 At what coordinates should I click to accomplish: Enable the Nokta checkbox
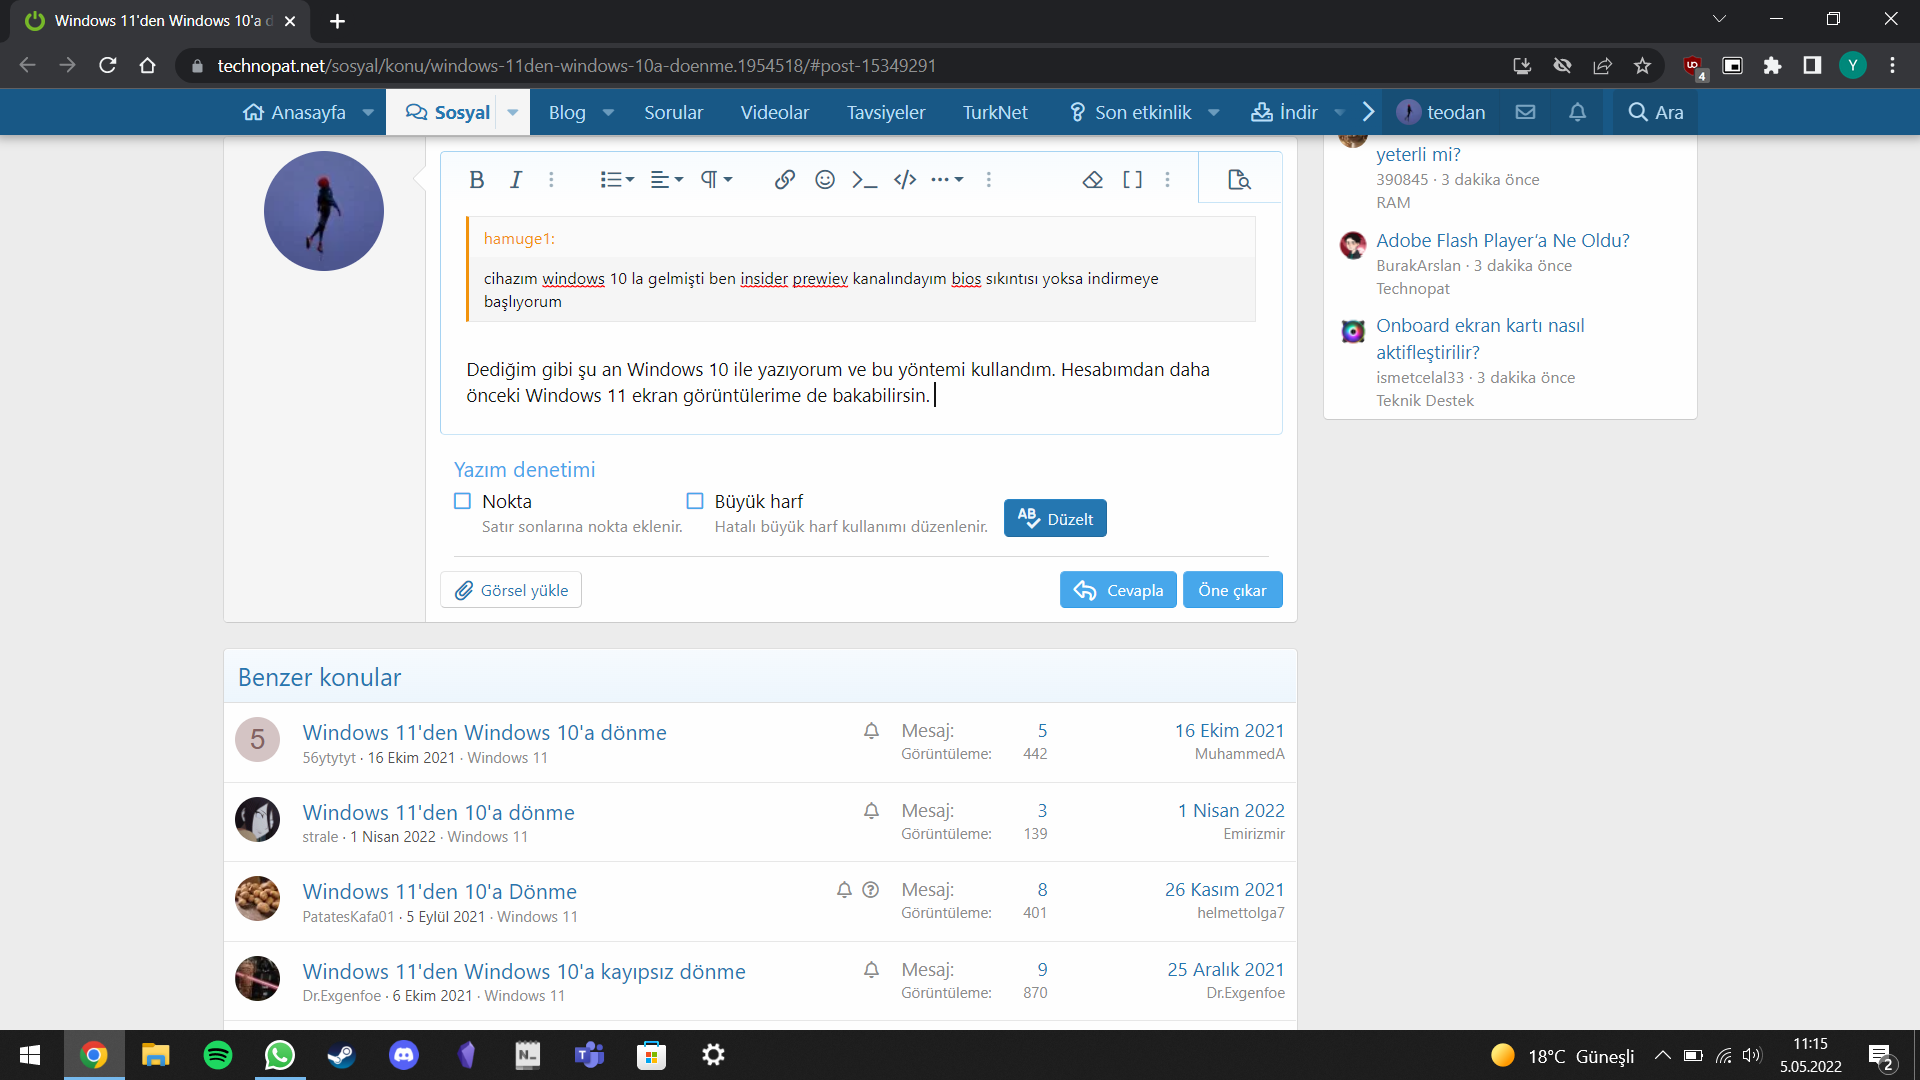click(462, 501)
